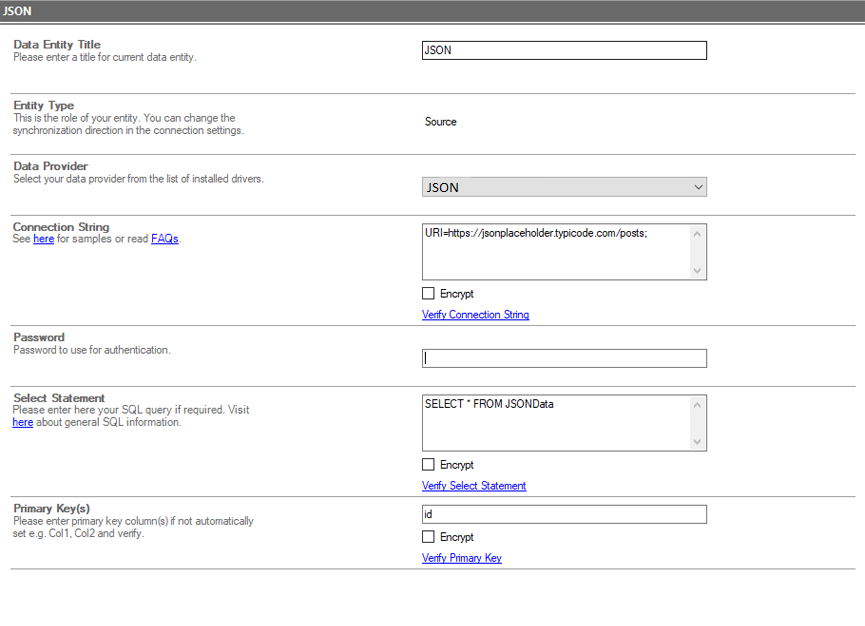
Task: Click inside the Connection String text area
Action: coord(555,251)
